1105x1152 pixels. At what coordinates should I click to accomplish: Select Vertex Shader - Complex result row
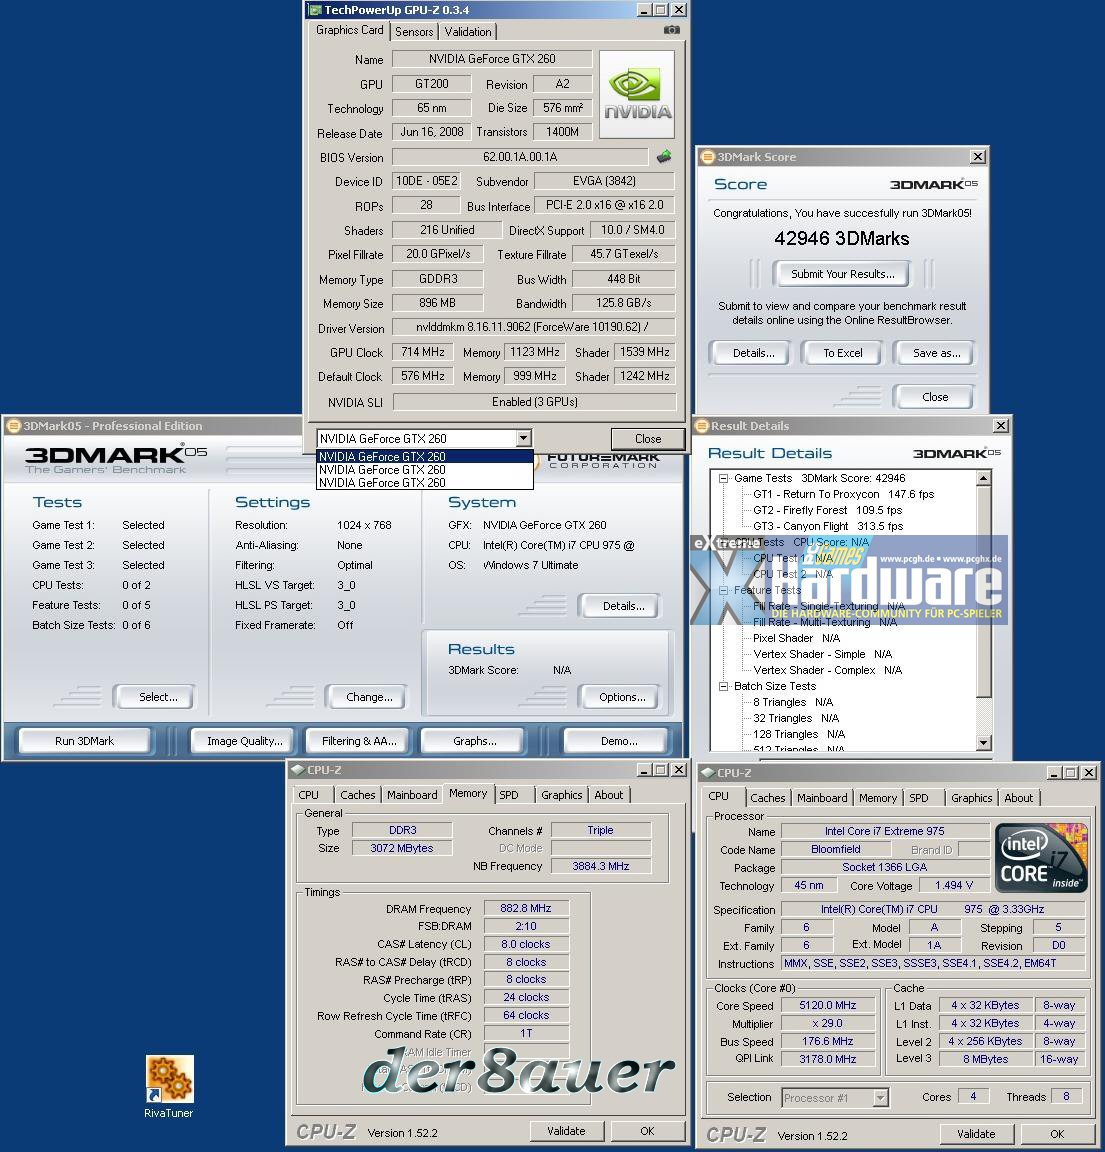point(827,670)
